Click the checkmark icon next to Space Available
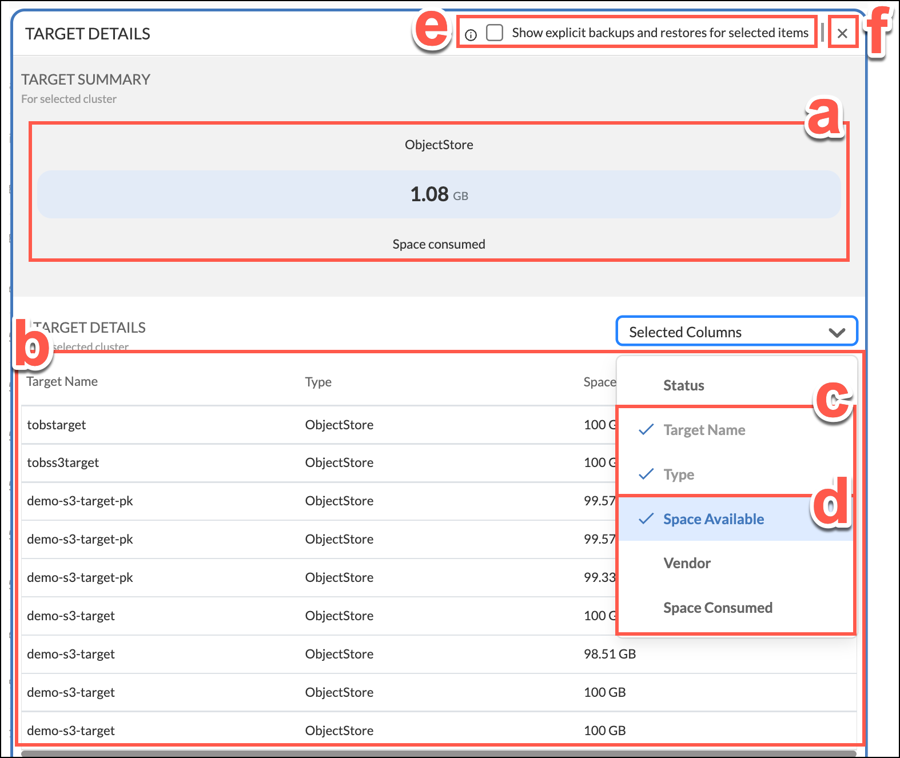Screen dimensions: 900x758 (x=645, y=519)
